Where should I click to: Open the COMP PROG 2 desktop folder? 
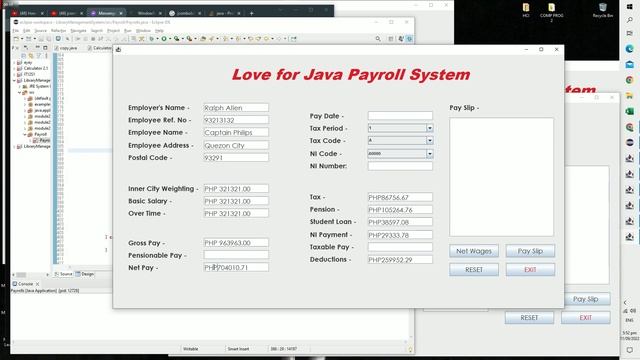point(551,12)
